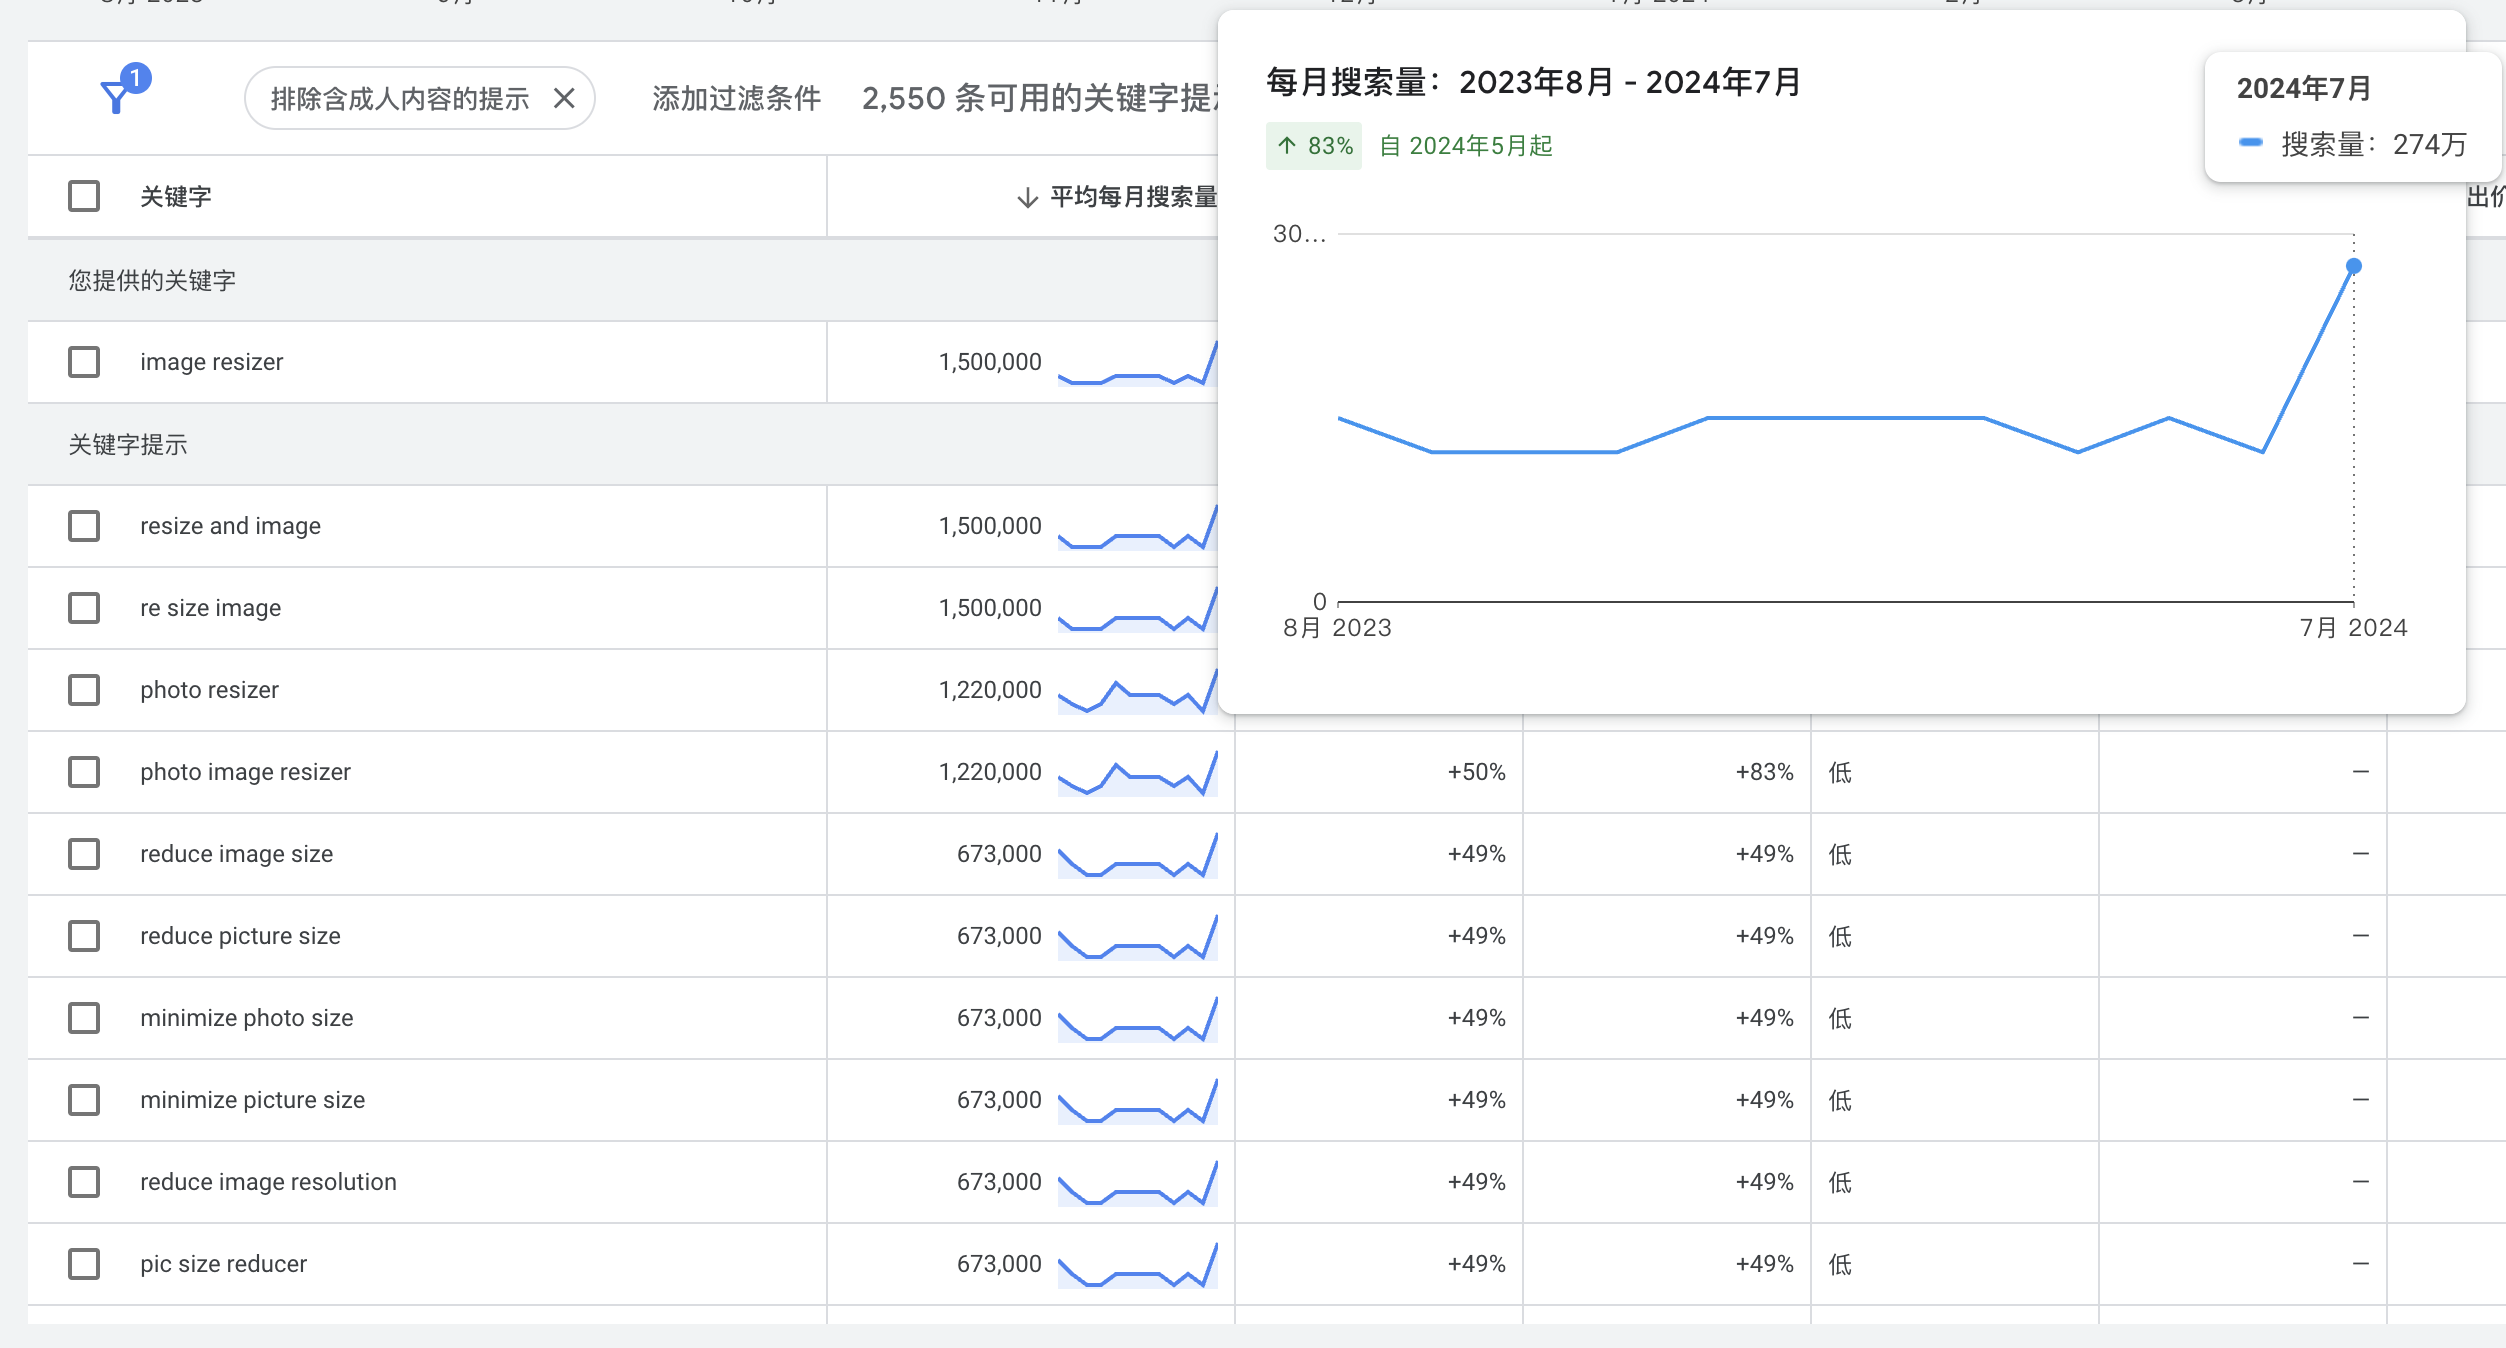Check the image resizer keyword

pyautogui.click(x=84, y=362)
